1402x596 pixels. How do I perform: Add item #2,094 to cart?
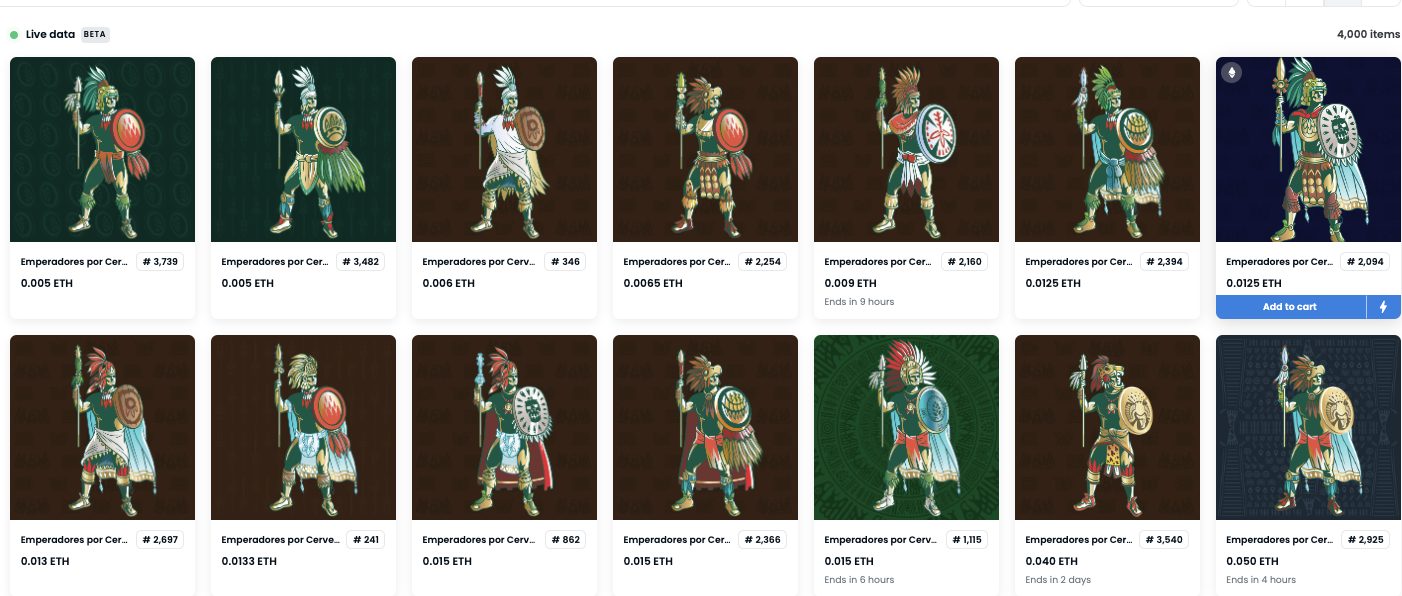tap(1290, 307)
